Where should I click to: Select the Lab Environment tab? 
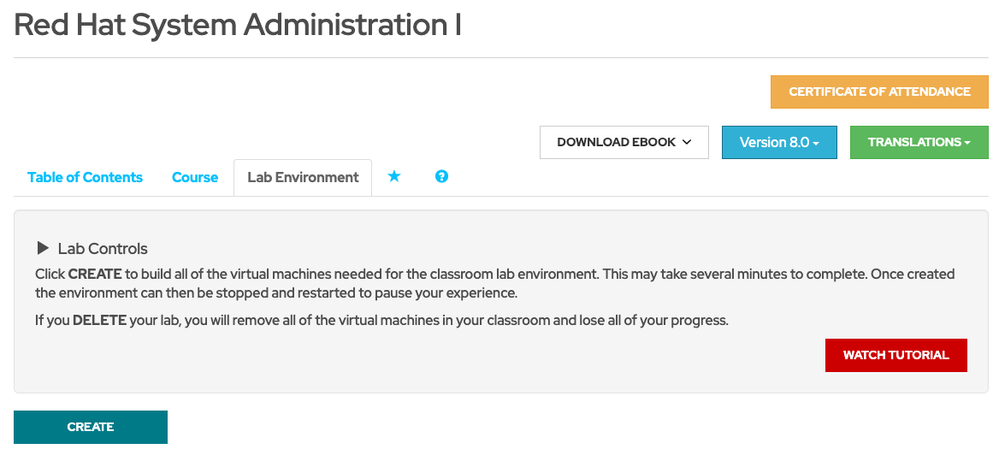pos(303,177)
